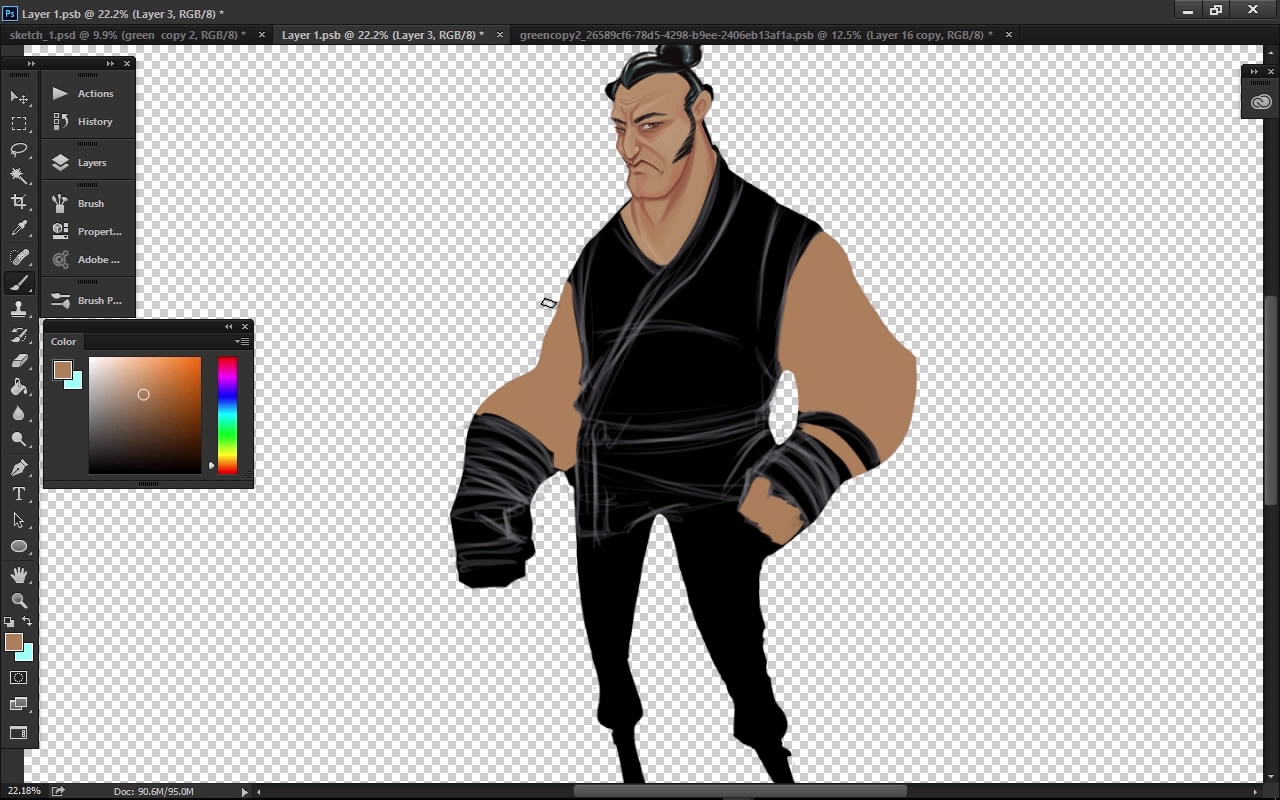Select the Blur droplet tool

(x=19, y=413)
